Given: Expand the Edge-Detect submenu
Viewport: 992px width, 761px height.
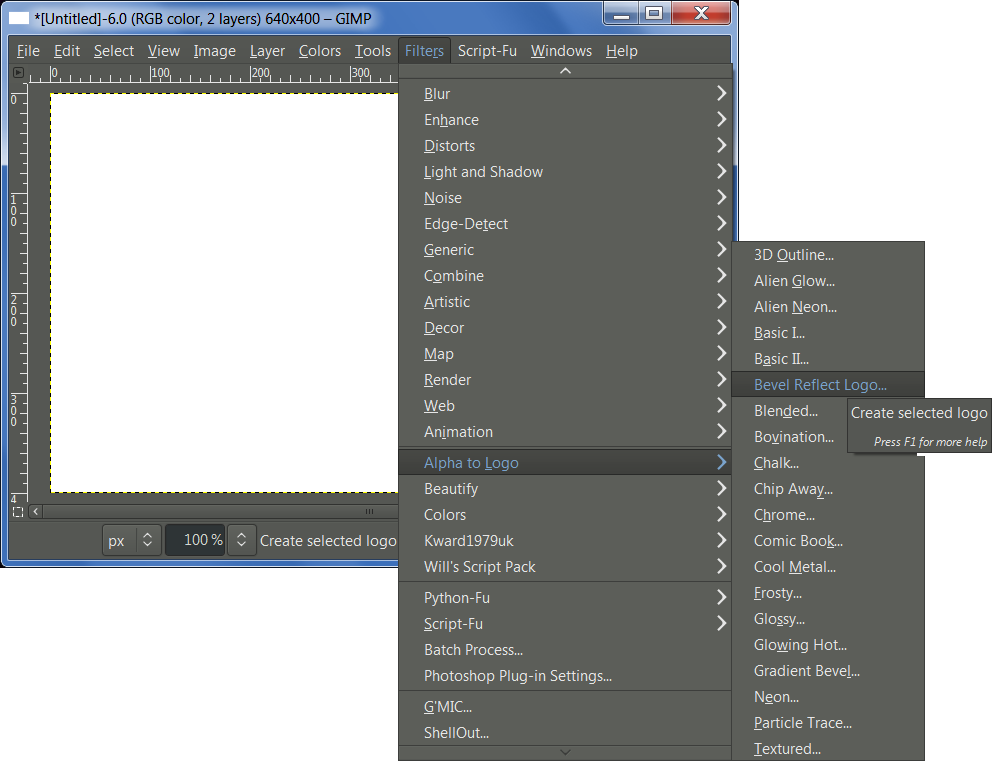Looking at the screenshot, I should [565, 223].
